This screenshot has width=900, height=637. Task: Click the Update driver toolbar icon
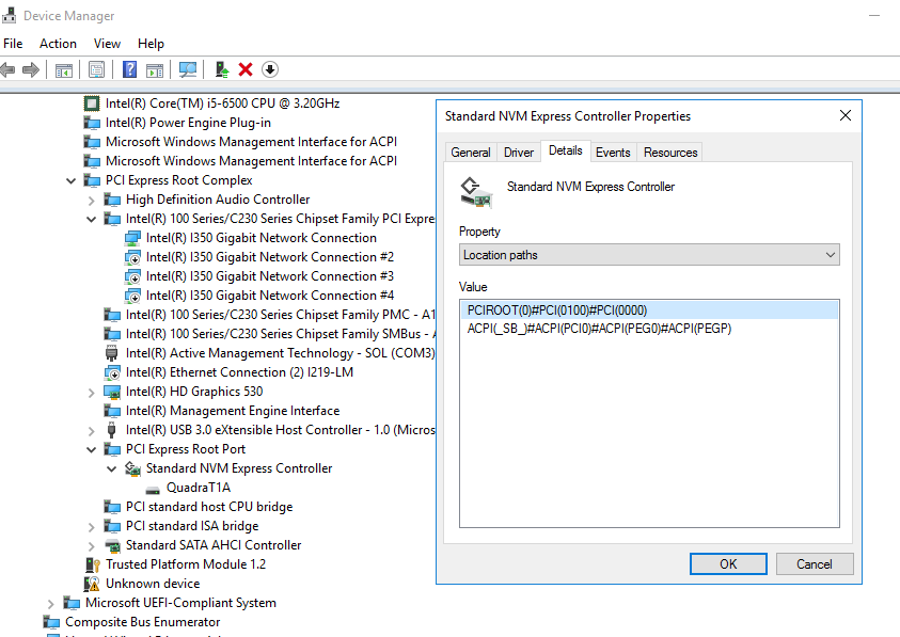pos(222,70)
